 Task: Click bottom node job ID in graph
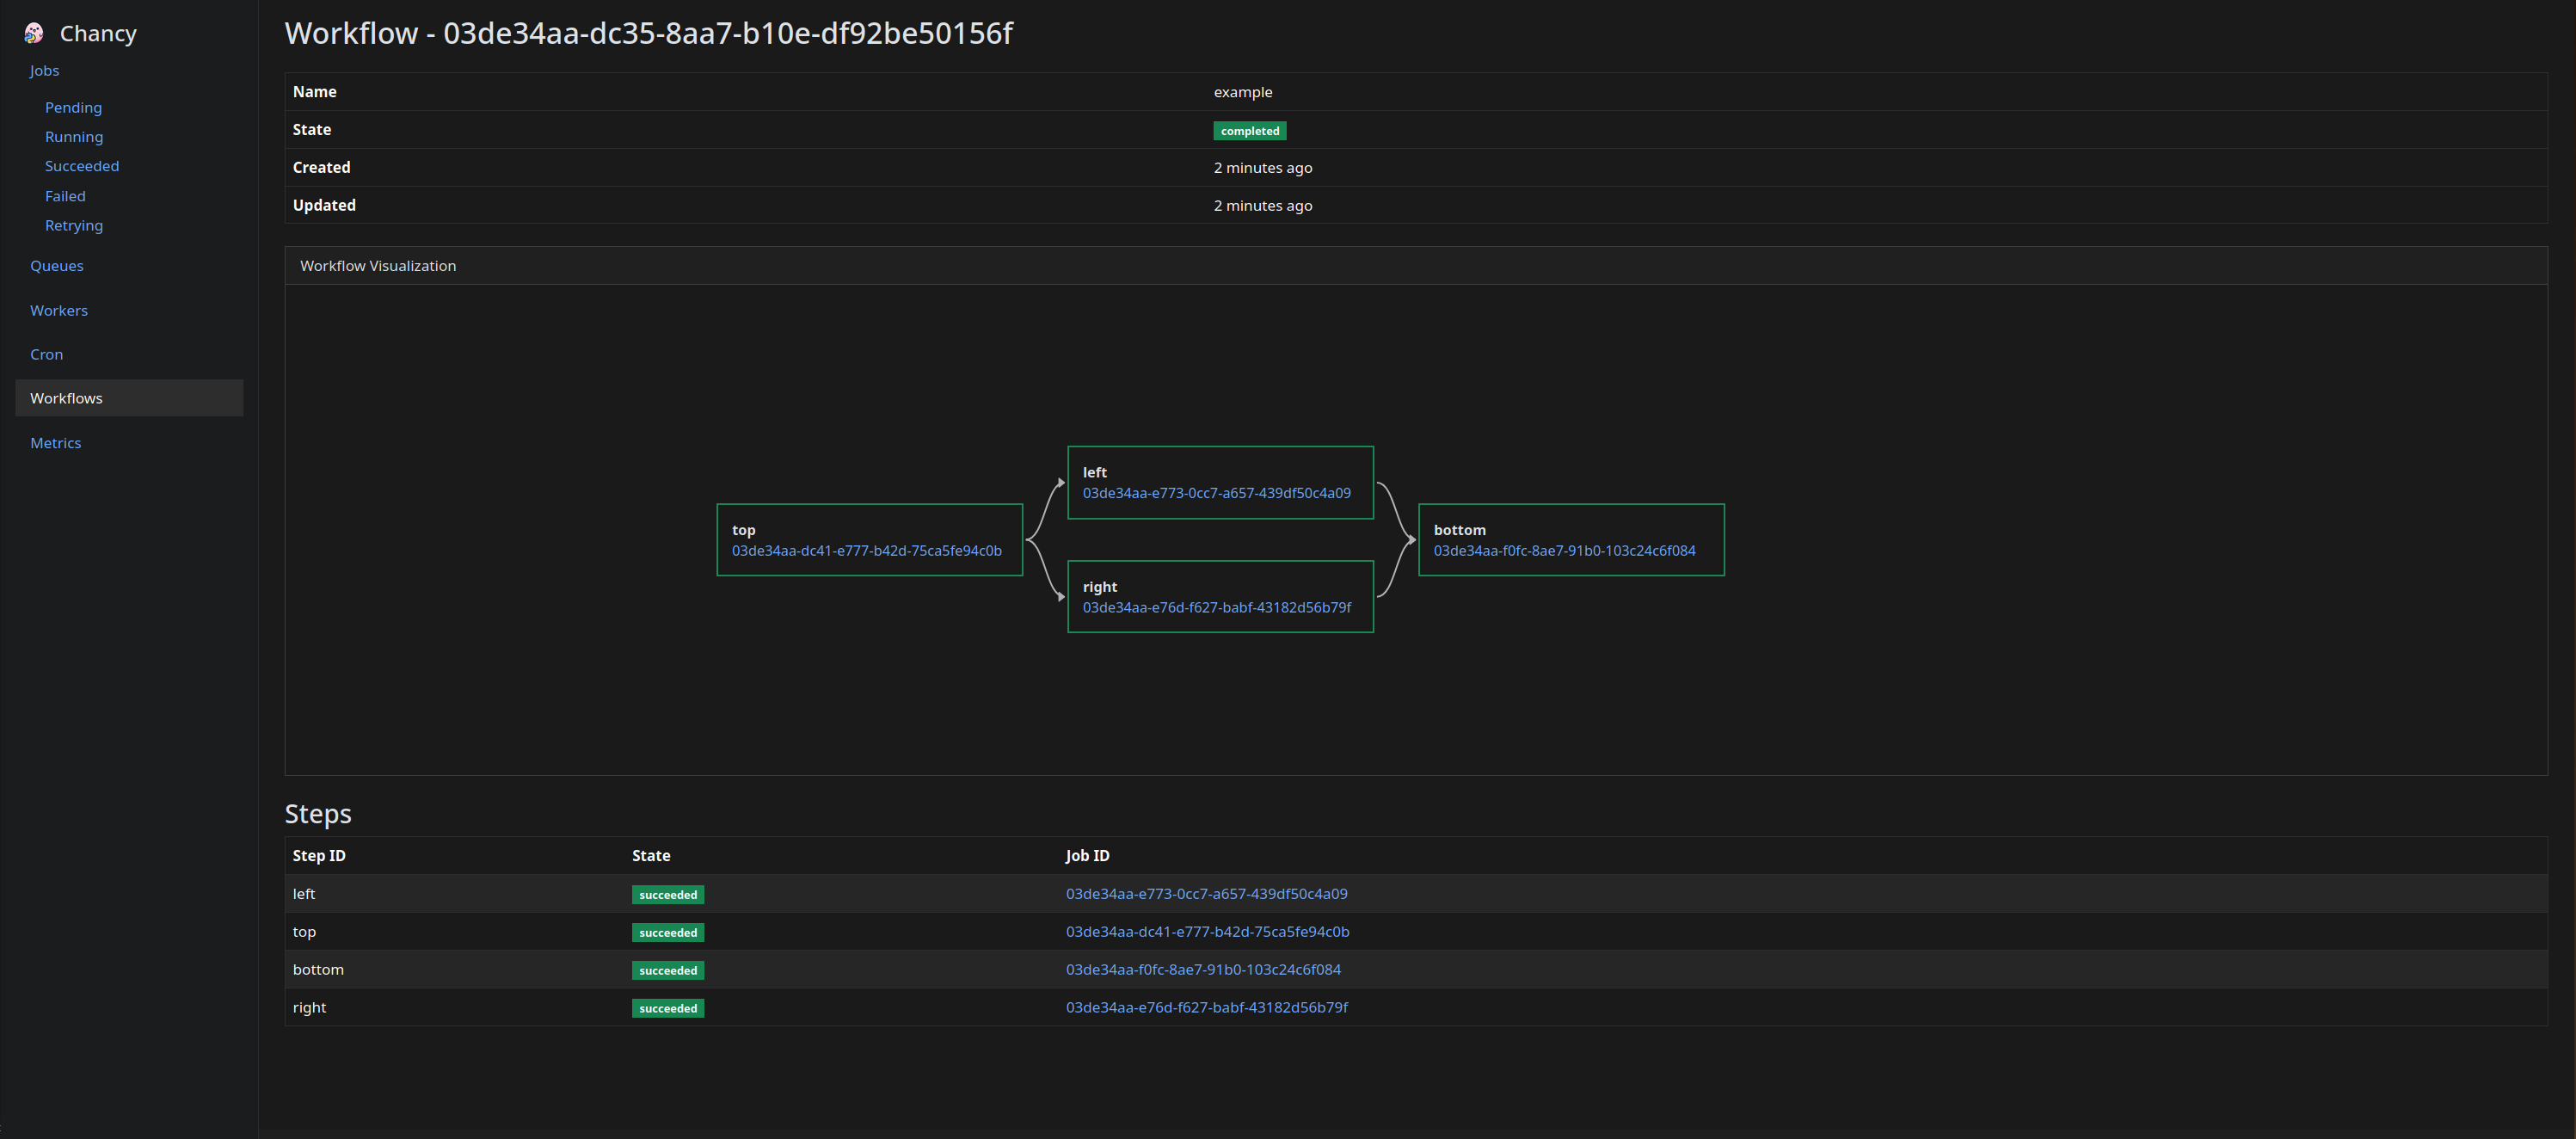click(1564, 551)
